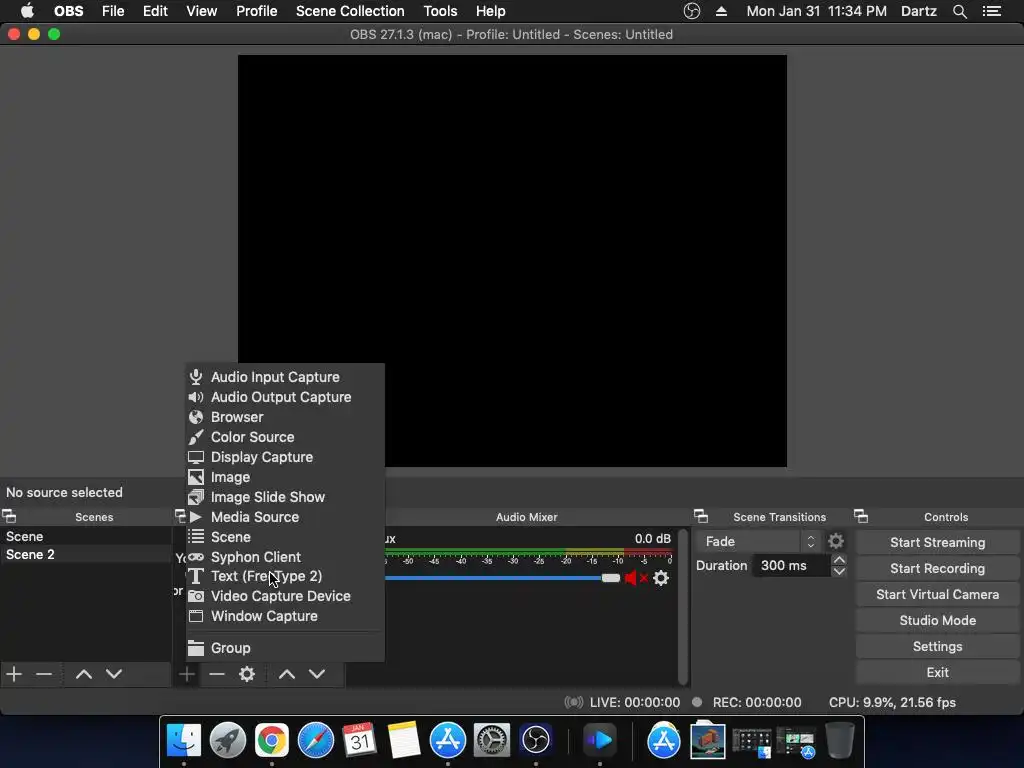Viewport: 1024px width, 768px height.
Task: Select Scene in Scenes list
Action: click(x=86, y=536)
